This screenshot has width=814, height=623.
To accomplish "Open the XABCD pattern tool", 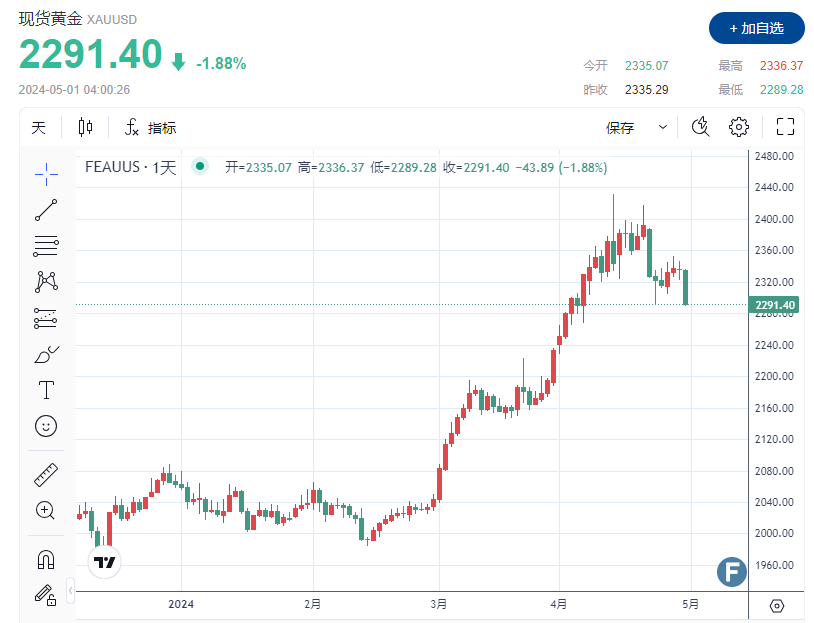I will click(45, 281).
